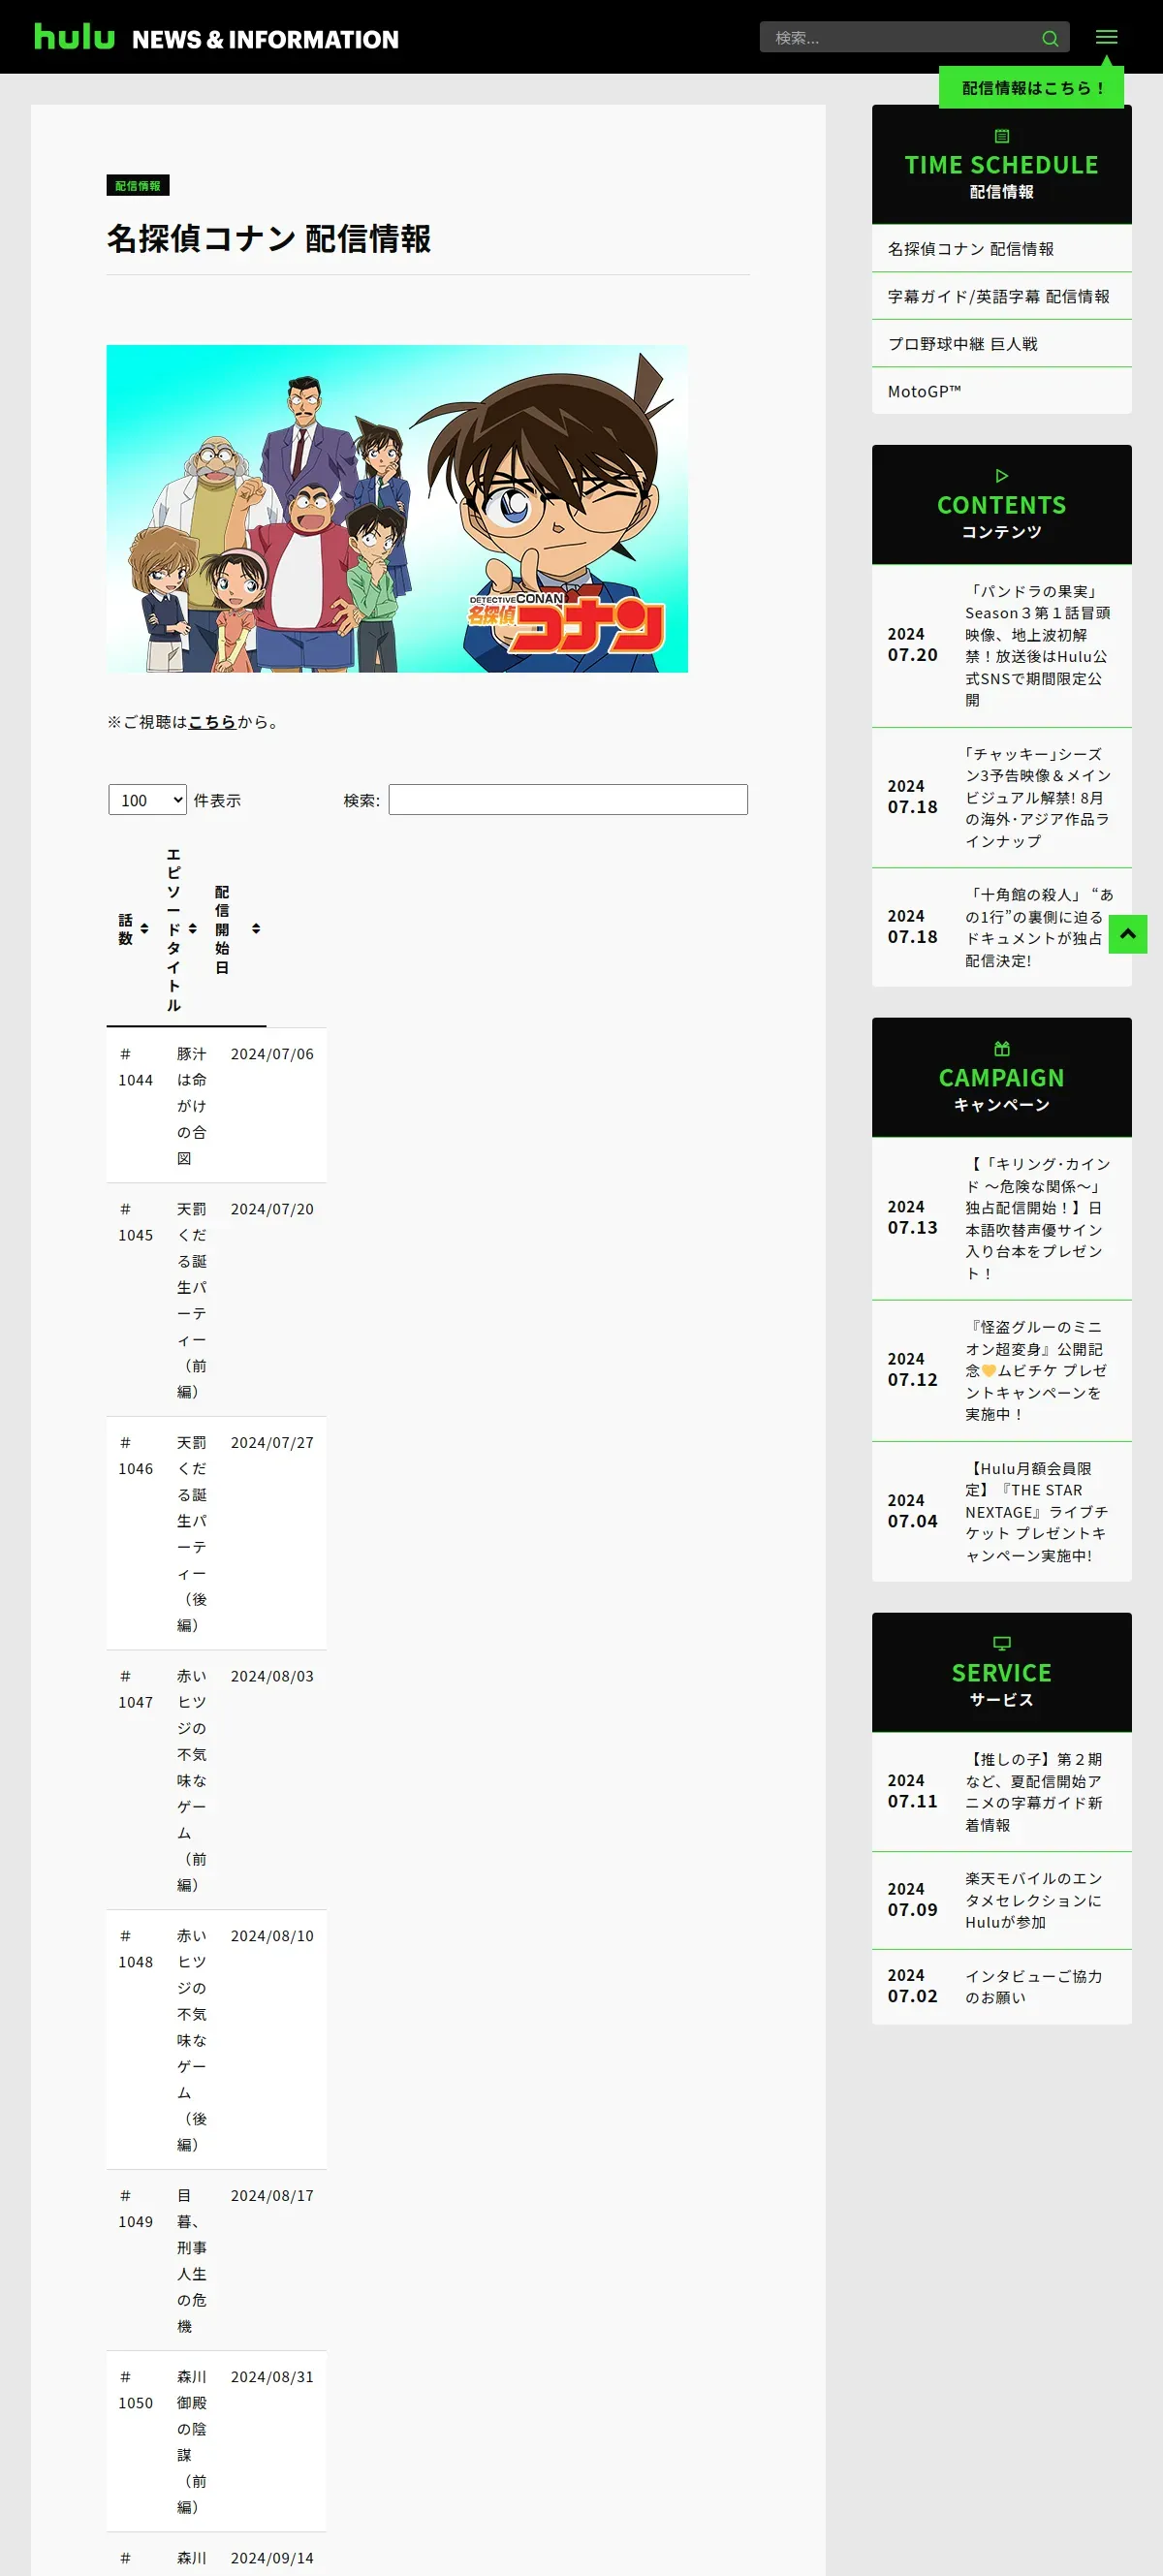Screen dimensions: 1163x2576
Task: Open the hamburger menu
Action: click(x=1106, y=37)
